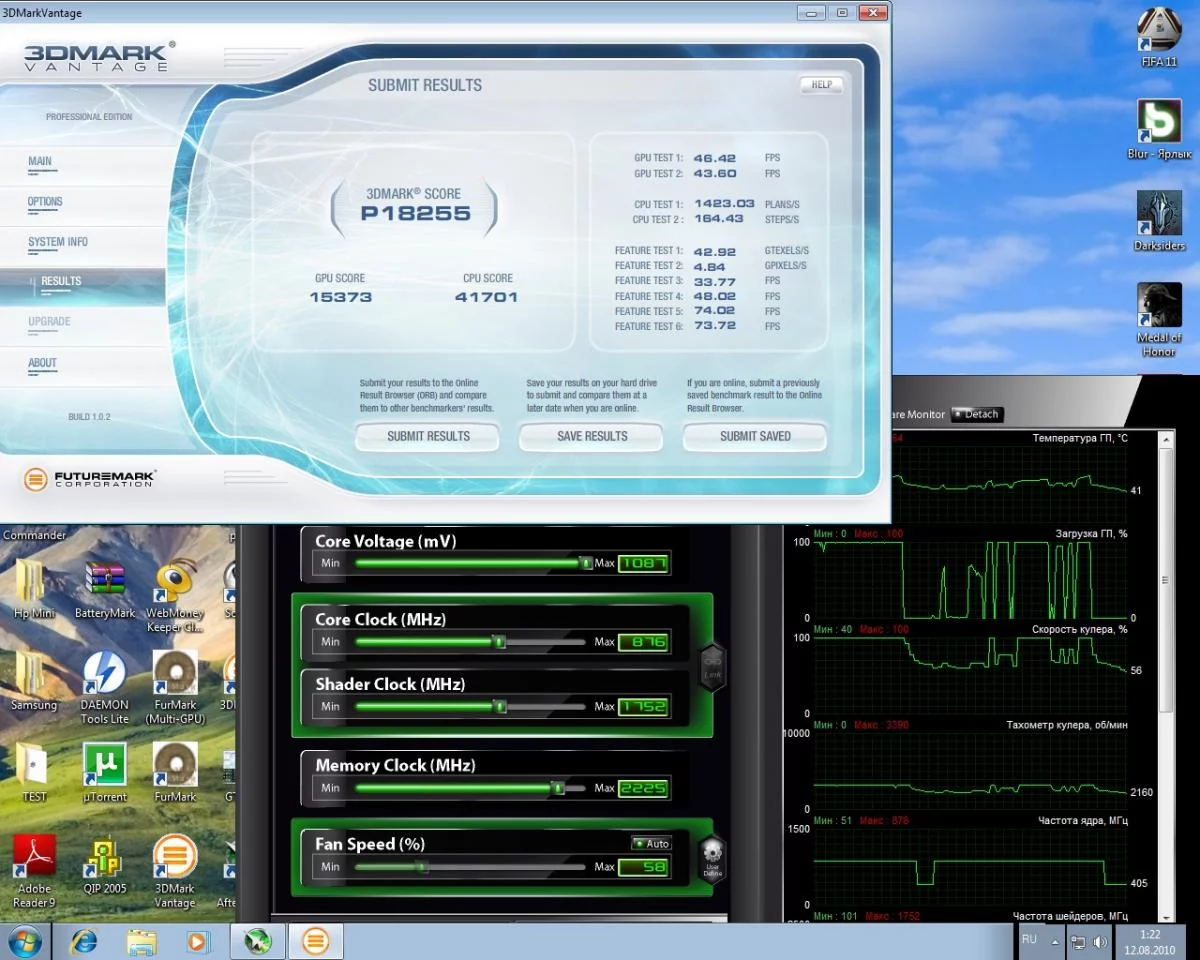The image size is (1200, 960).
Task: Open Windows Media Player from taskbar
Action: point(198,941)
